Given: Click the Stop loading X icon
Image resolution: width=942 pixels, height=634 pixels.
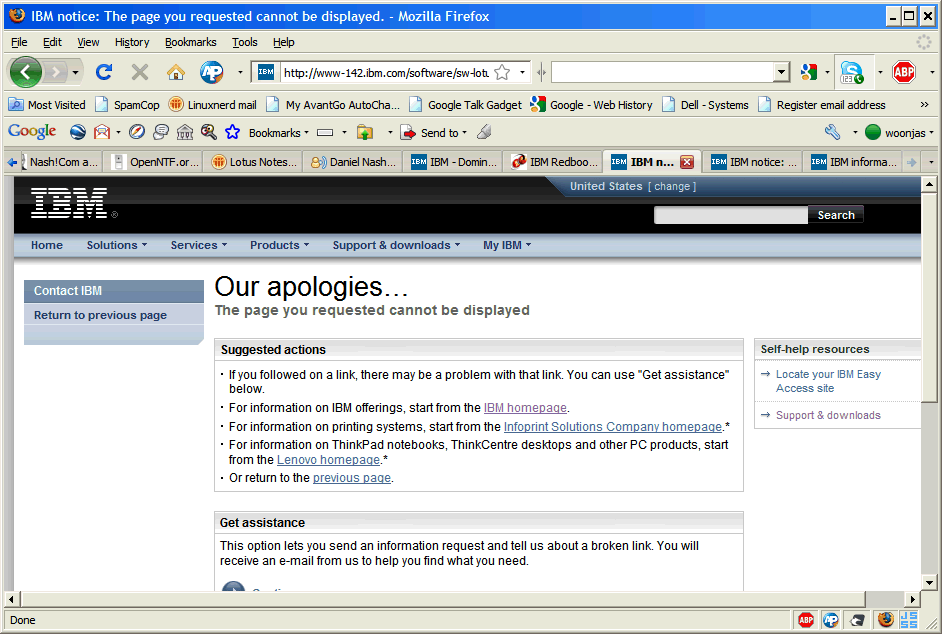Looking at the screenshot, I should coord(140,72).
